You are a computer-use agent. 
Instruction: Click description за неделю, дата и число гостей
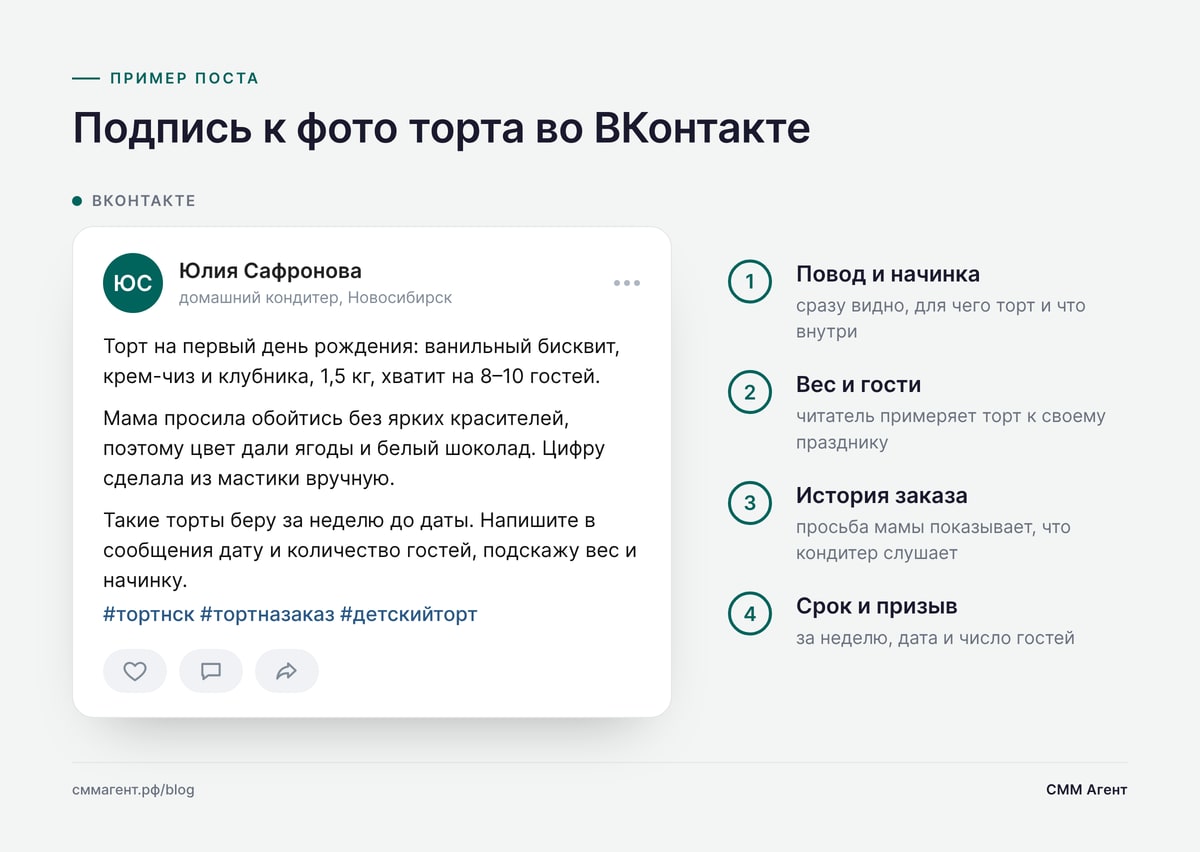pos(935,638)
